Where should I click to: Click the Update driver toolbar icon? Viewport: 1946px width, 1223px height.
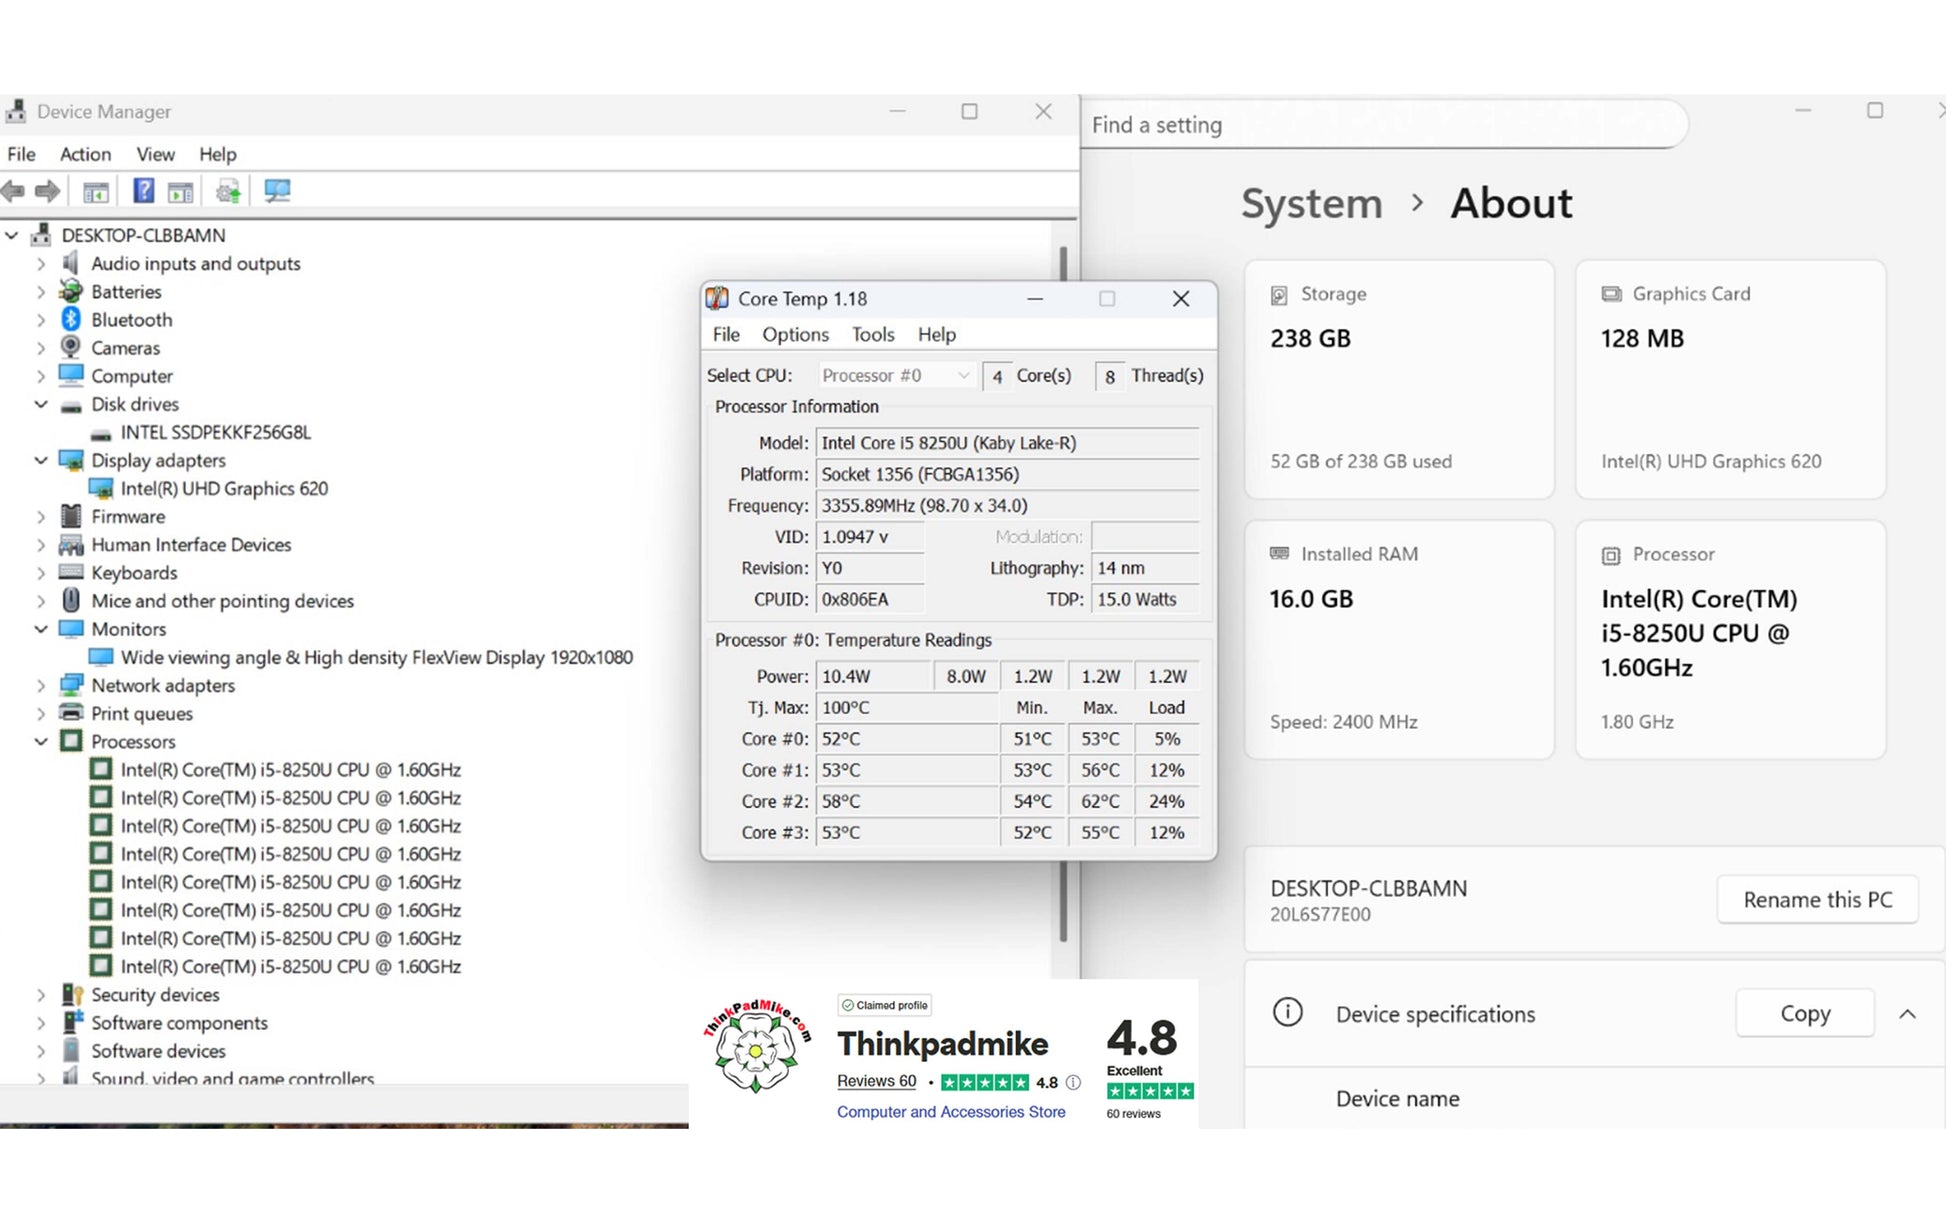pyautogui.click(x=228, y=191)
